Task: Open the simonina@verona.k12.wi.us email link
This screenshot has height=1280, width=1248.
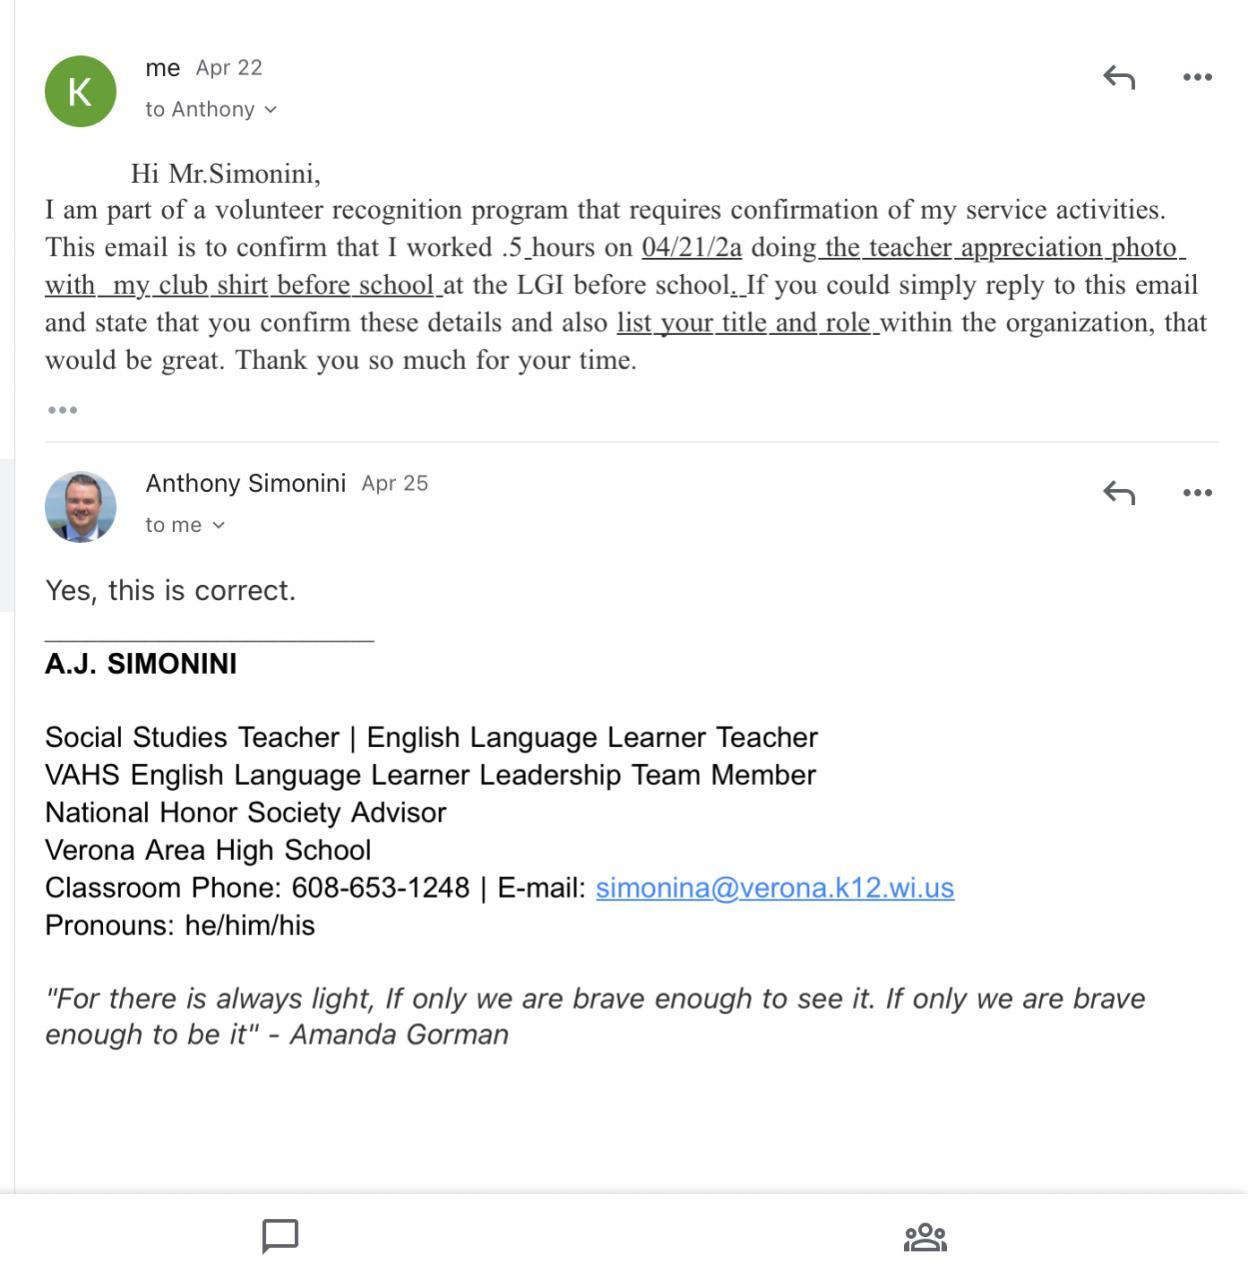Action: (x=774, y=888)
